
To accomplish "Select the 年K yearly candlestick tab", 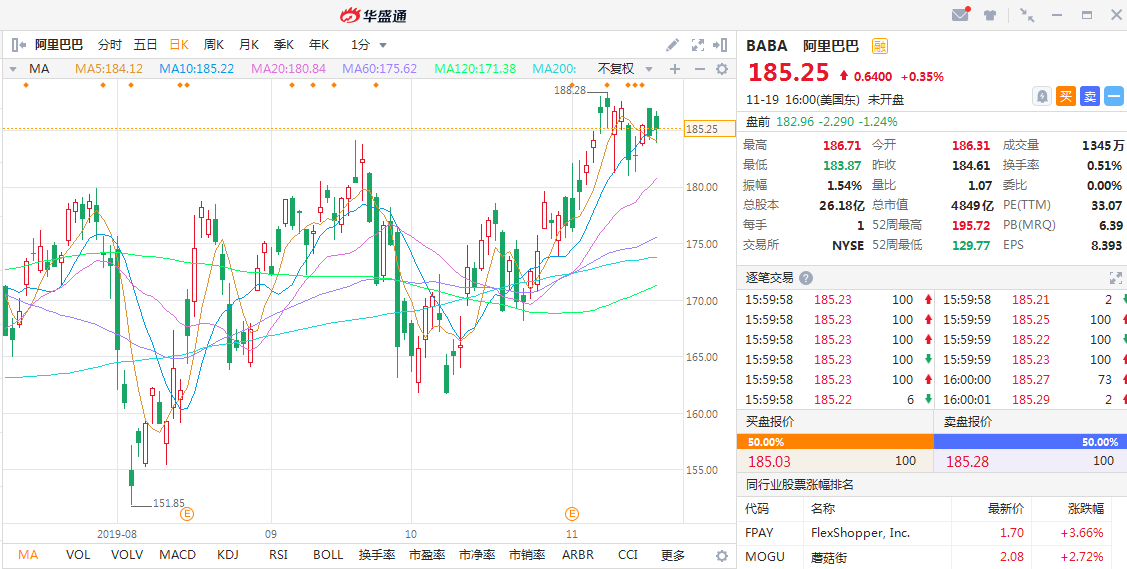I will click(318, 45).
